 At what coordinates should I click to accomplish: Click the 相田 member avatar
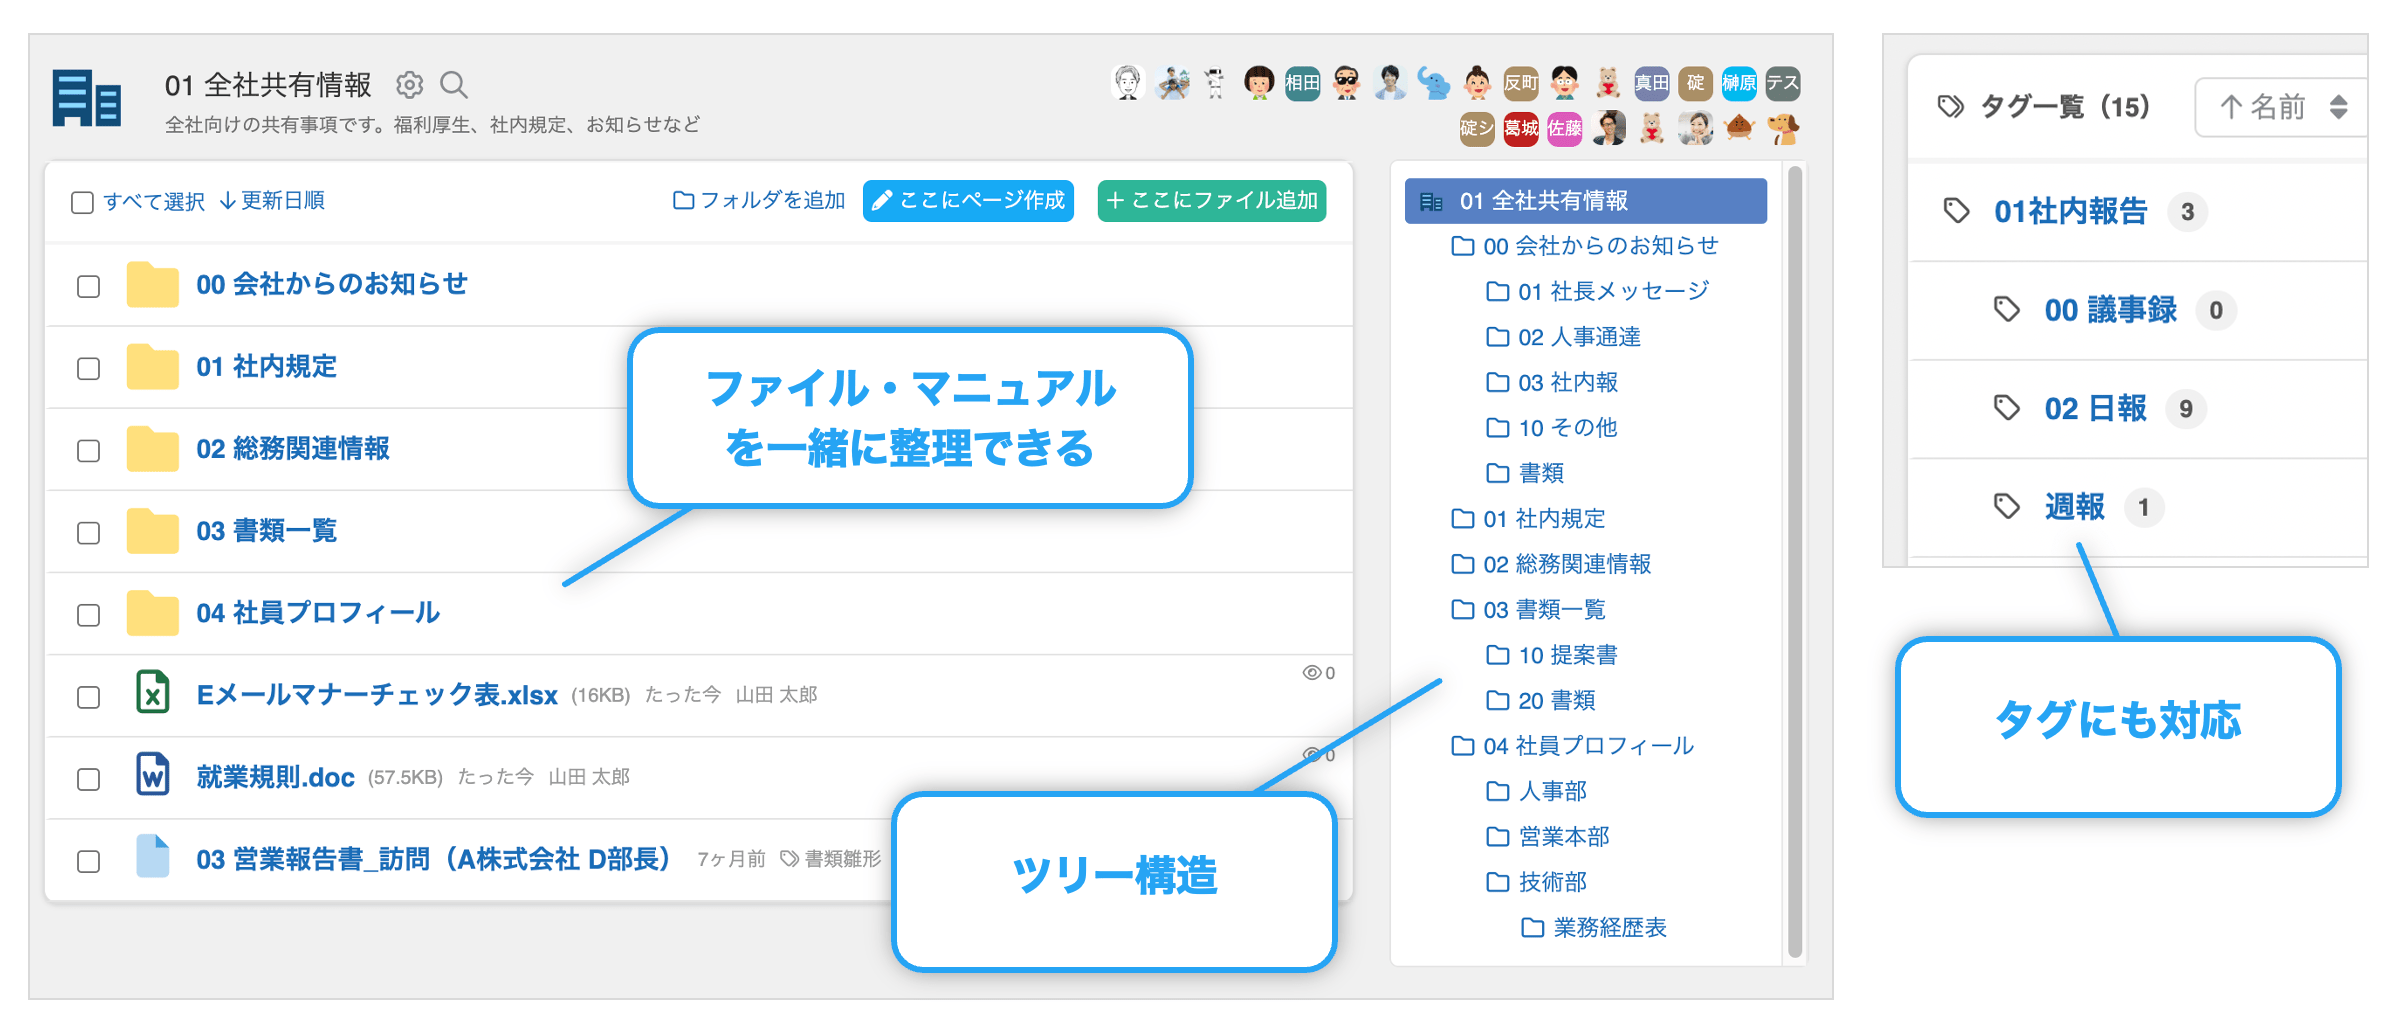coord(1302,83)
